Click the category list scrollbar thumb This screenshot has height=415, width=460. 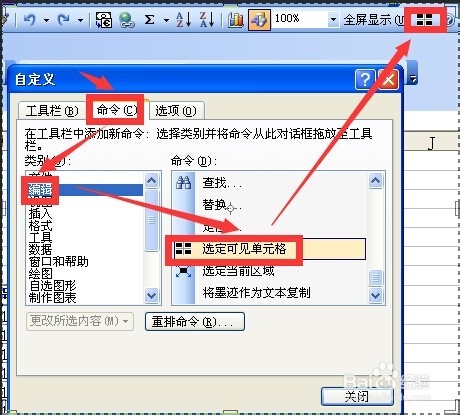[x=152, y=220]
